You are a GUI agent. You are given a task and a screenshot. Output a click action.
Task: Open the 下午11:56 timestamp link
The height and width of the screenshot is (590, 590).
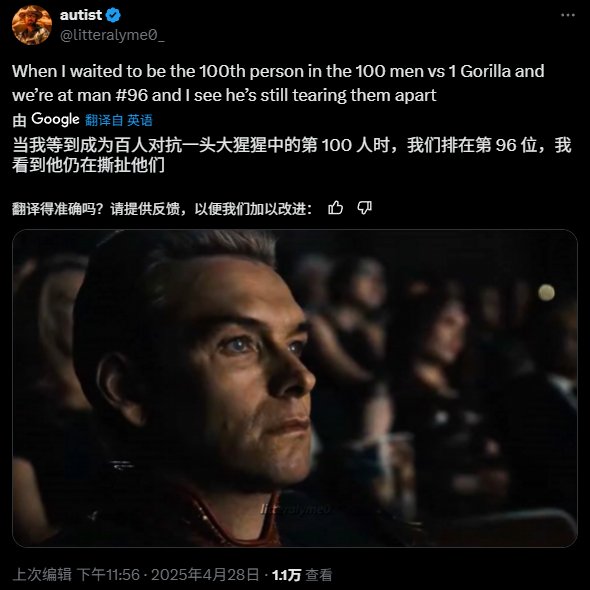(108, 575)
